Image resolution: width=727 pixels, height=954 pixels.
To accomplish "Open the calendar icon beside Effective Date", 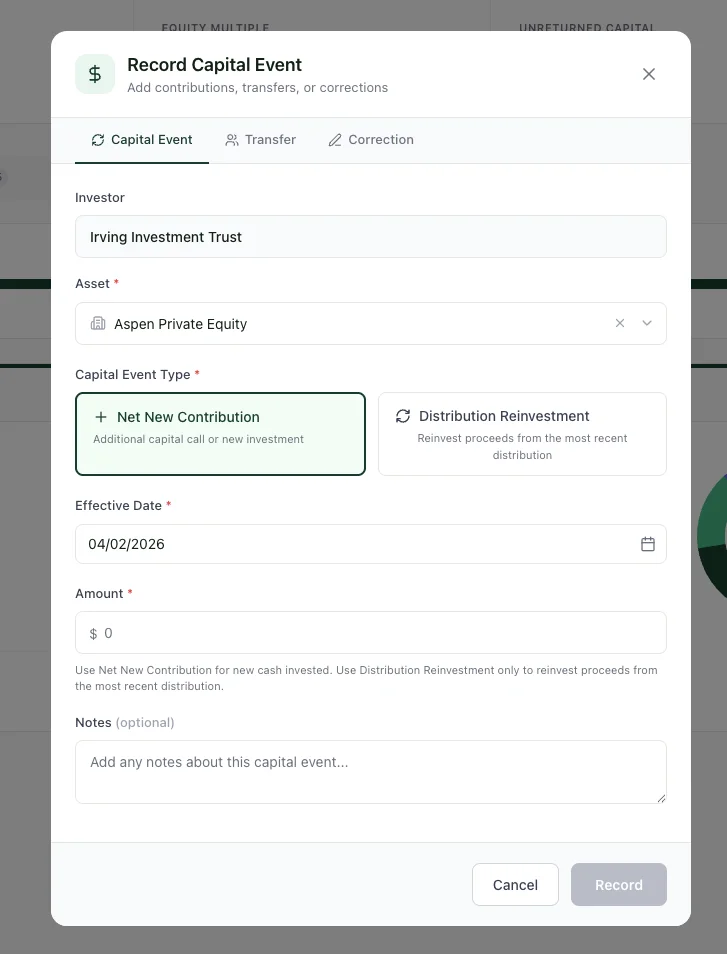I will [648, 544].
